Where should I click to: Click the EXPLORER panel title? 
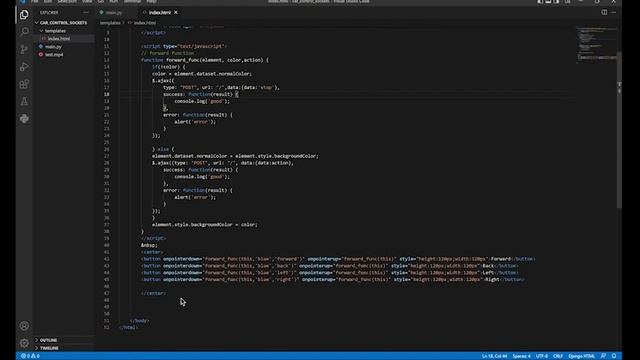coord(49,13)
